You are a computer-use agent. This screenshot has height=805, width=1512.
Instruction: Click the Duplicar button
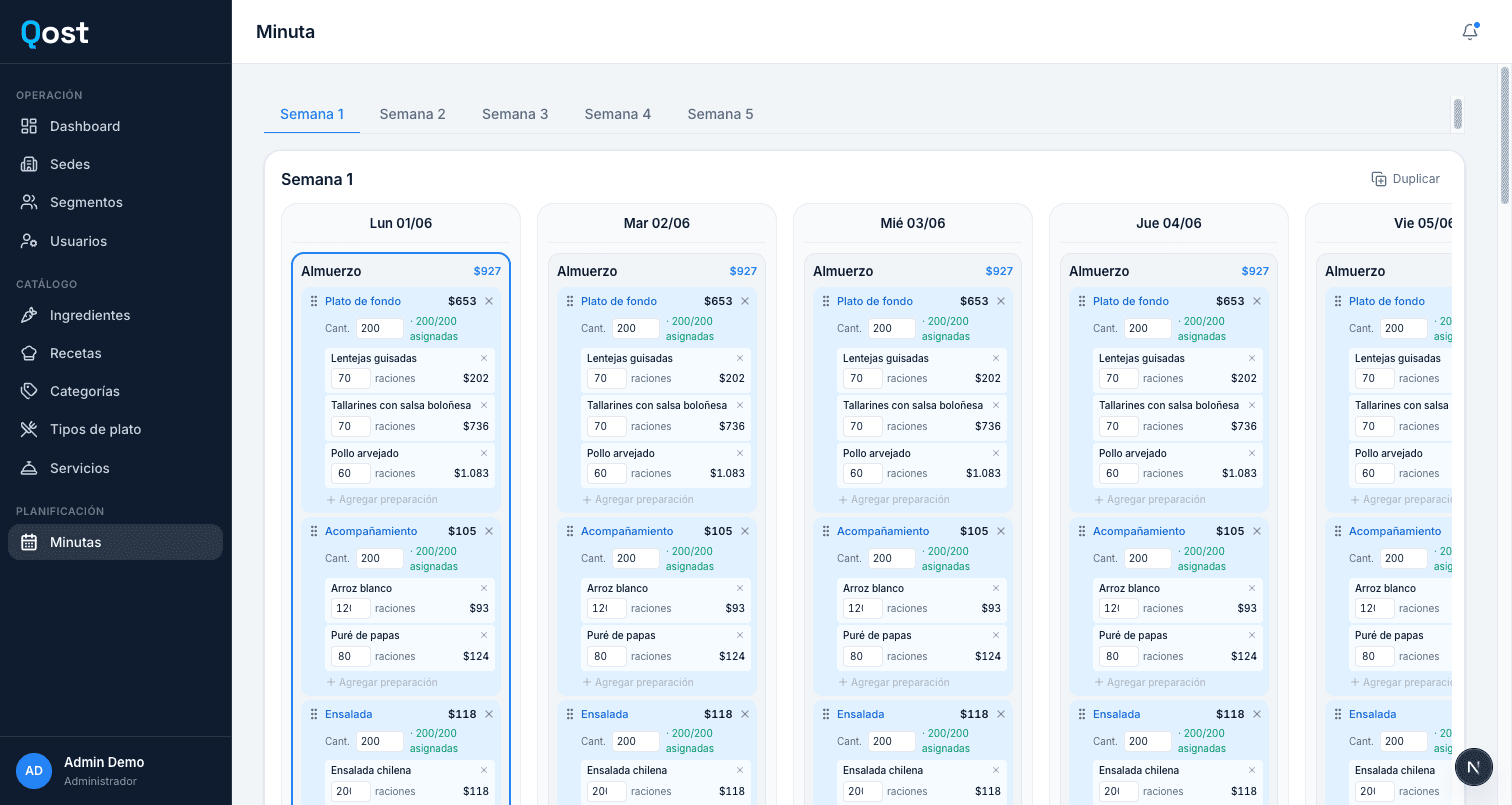[x=1406, y=179]
